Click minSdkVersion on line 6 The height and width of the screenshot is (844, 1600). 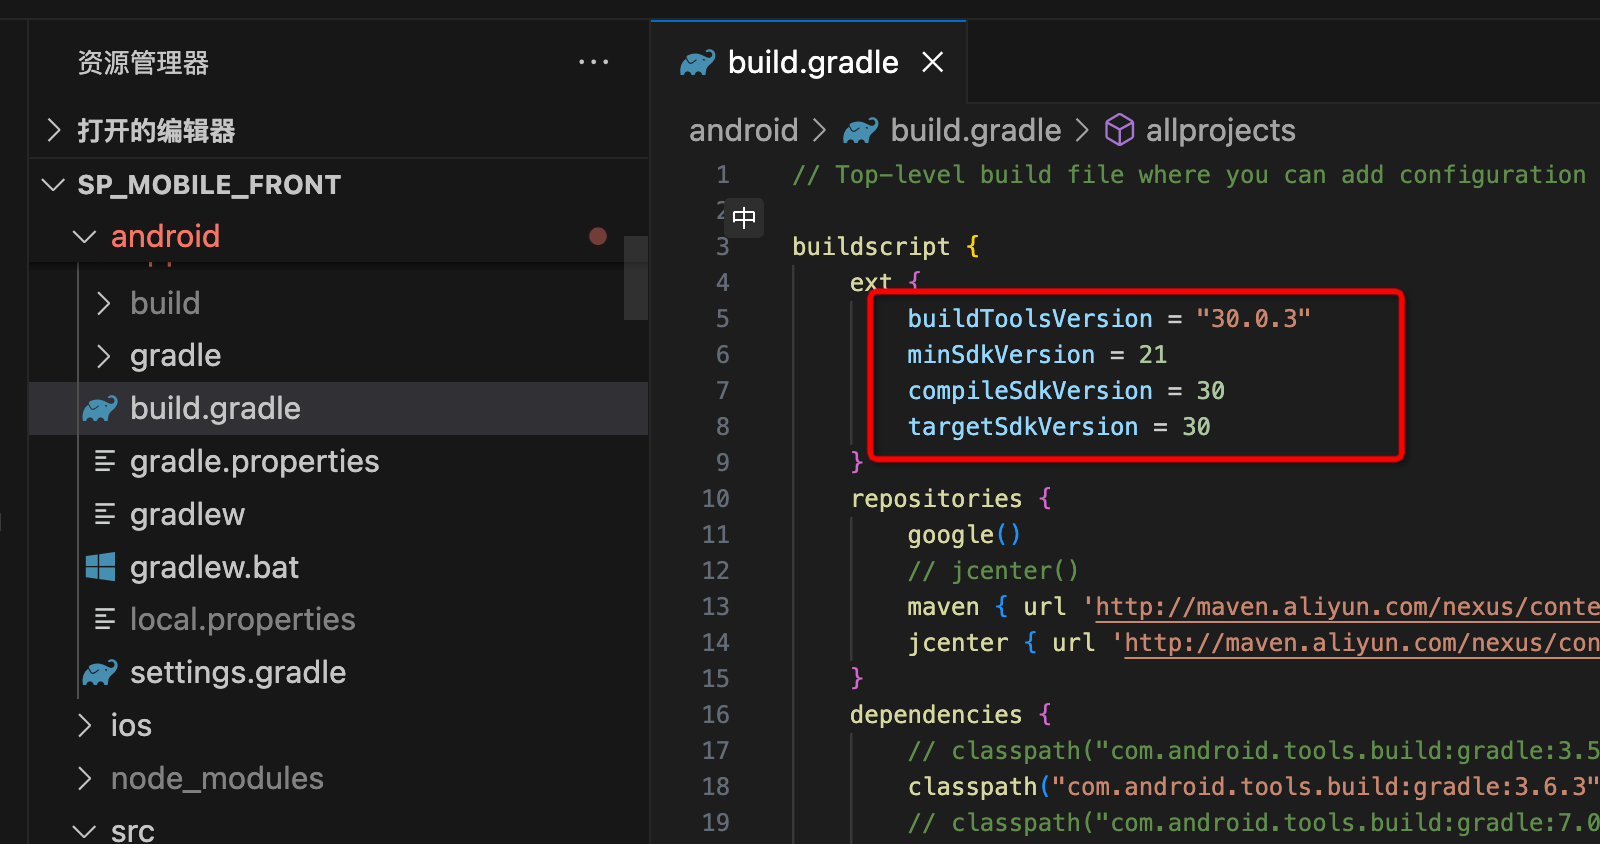1001,355
